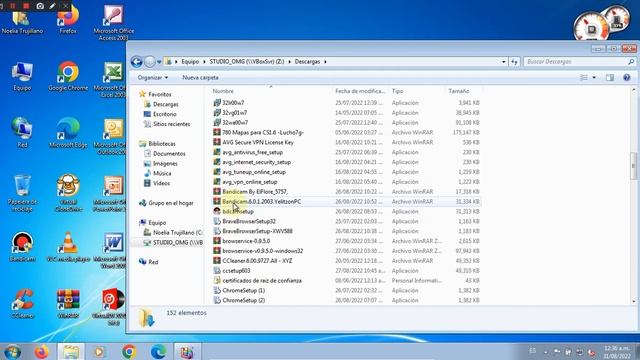Screen dimensions: 640x360
Task: Select Red in the navigation pane
Action: click(153, 262)
